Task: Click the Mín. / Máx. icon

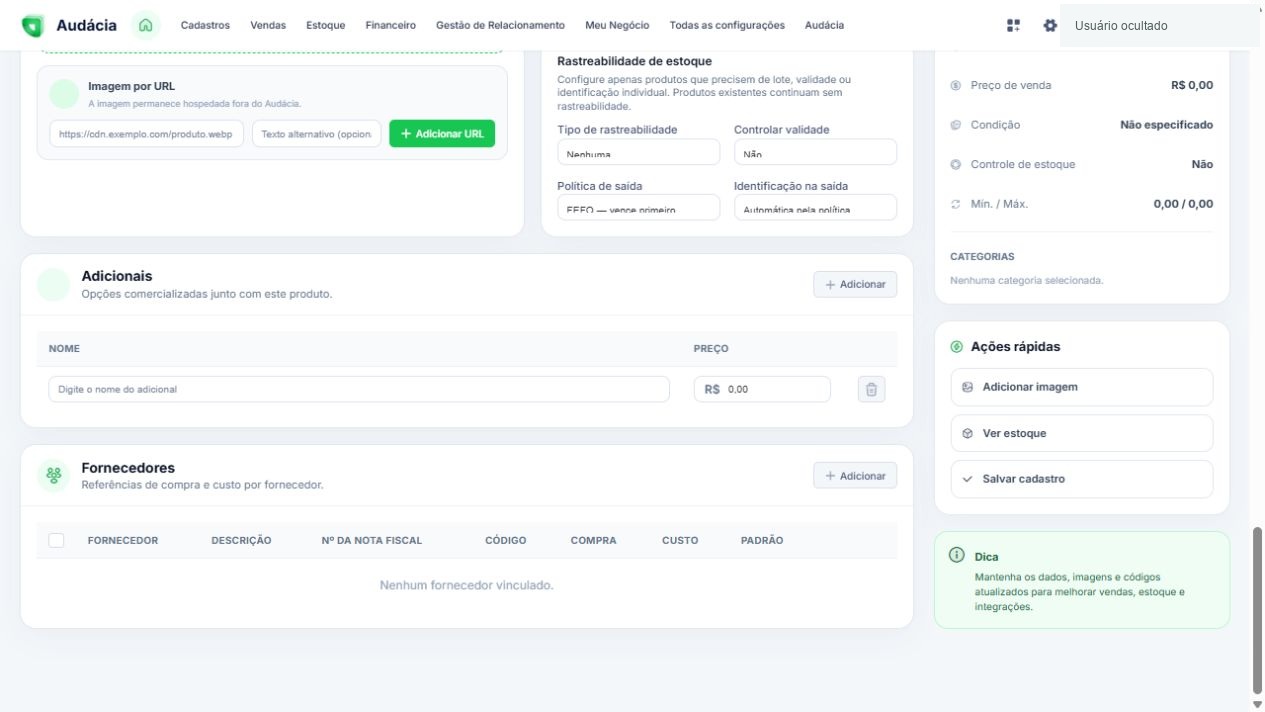Action: (956, 204)
